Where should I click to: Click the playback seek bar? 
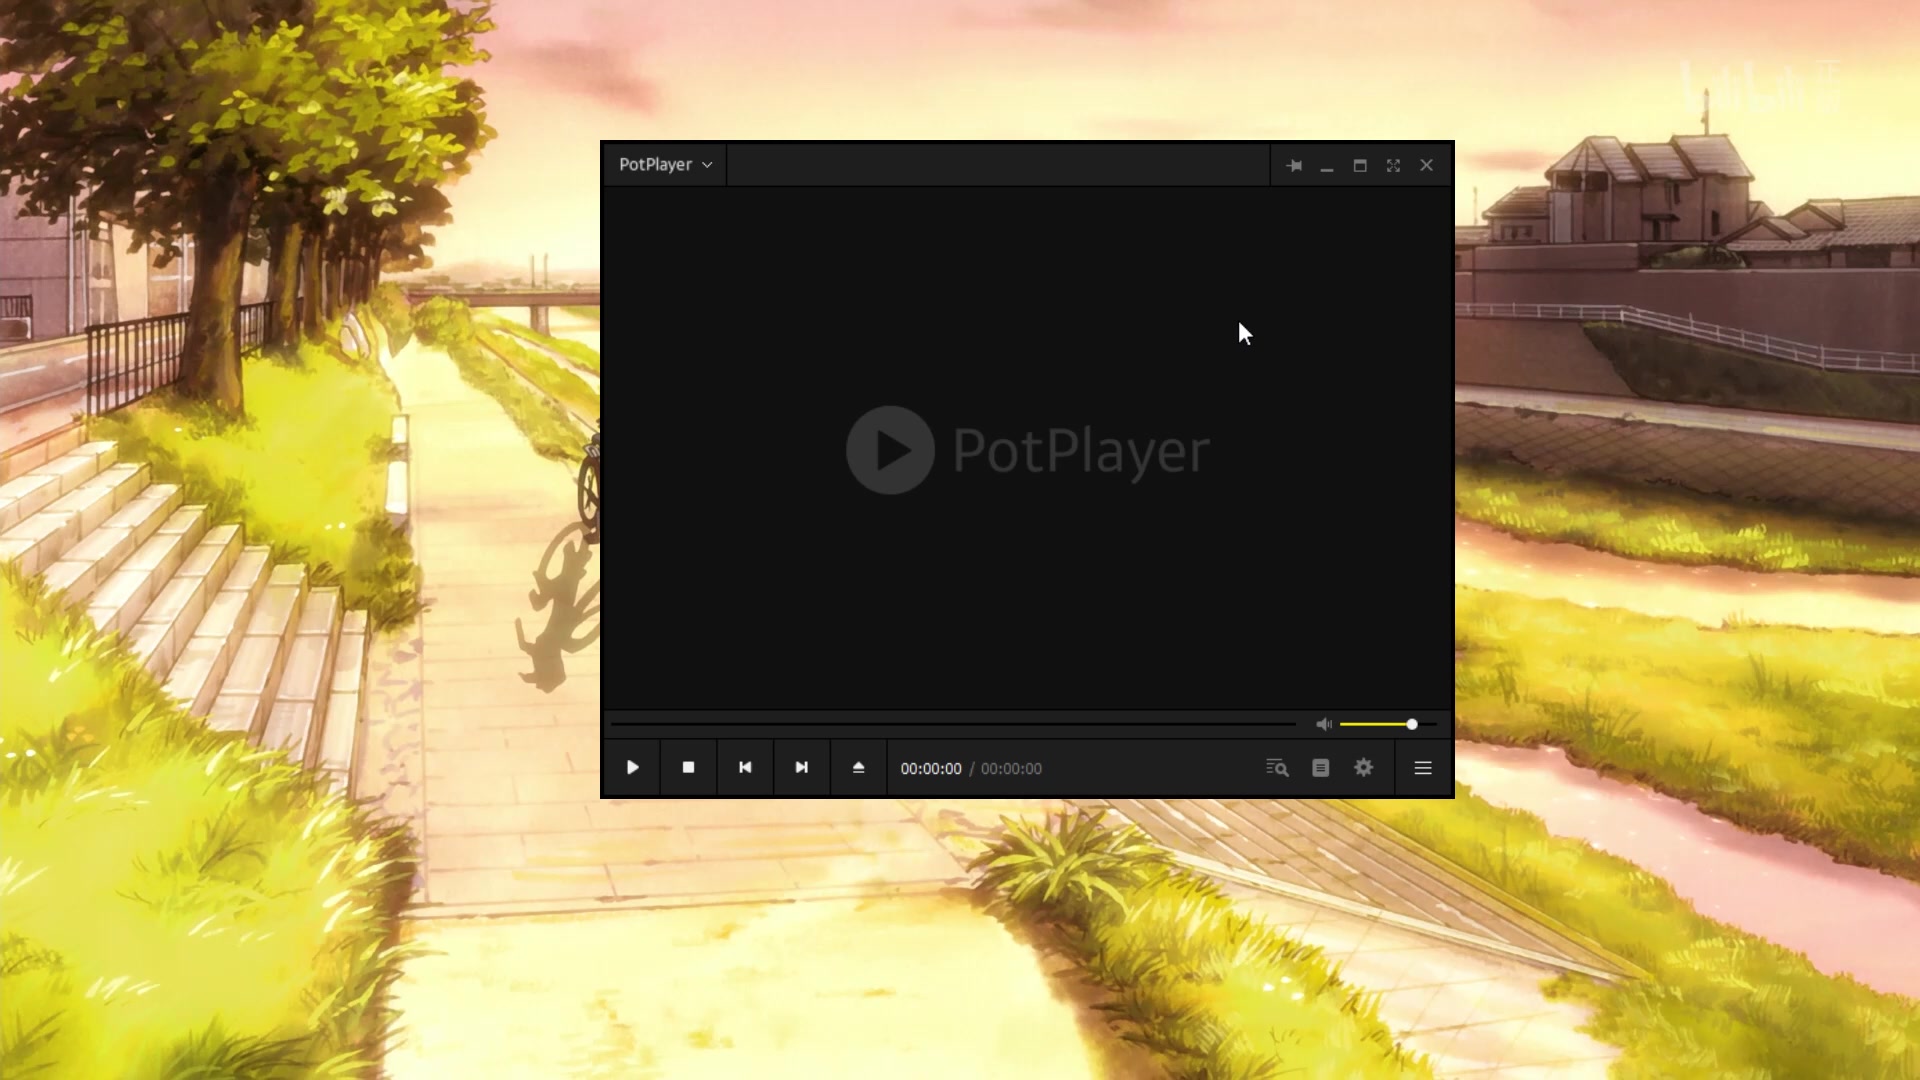pos(953,724)
